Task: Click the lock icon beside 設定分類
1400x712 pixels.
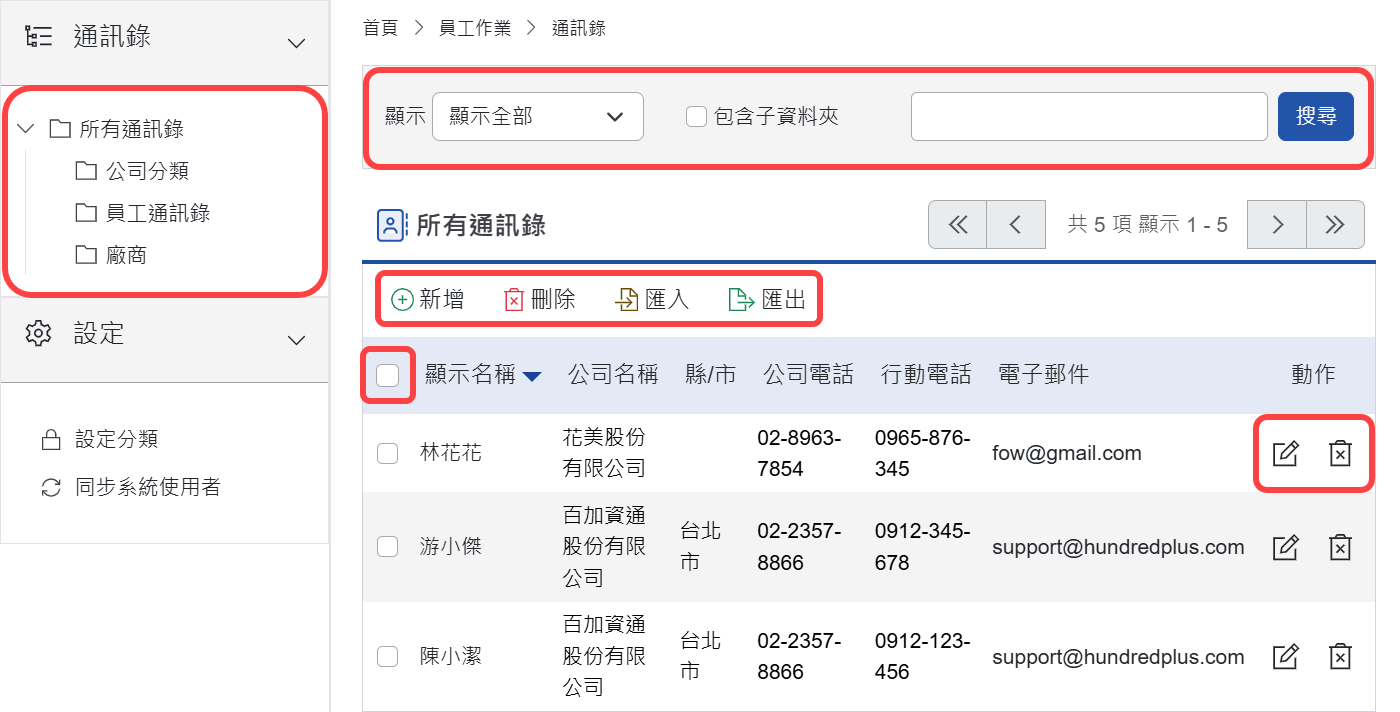Action: (x=50, y=440)
